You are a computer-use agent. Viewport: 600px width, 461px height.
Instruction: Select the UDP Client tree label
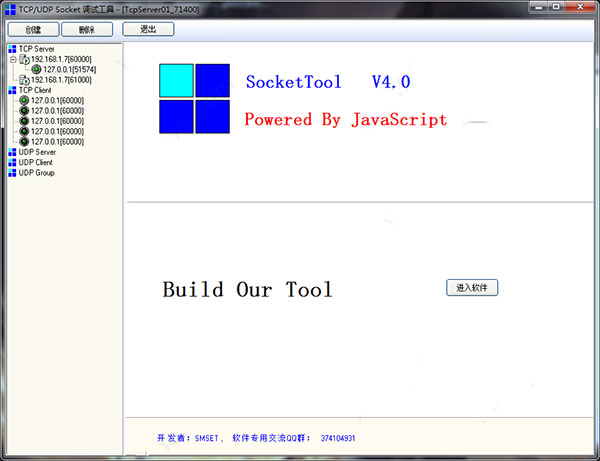pyautogui.click(x=36, y=163)
